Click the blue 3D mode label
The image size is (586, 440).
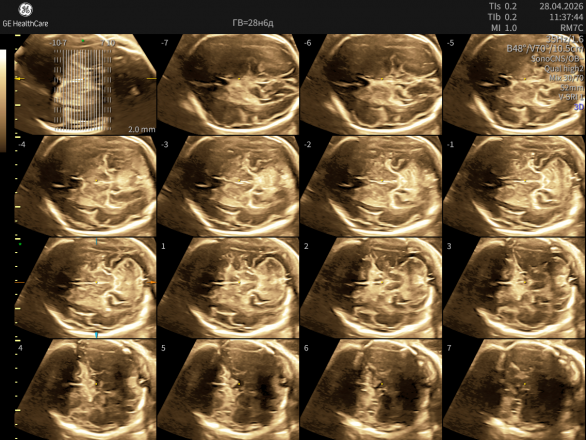pos(579,107)
